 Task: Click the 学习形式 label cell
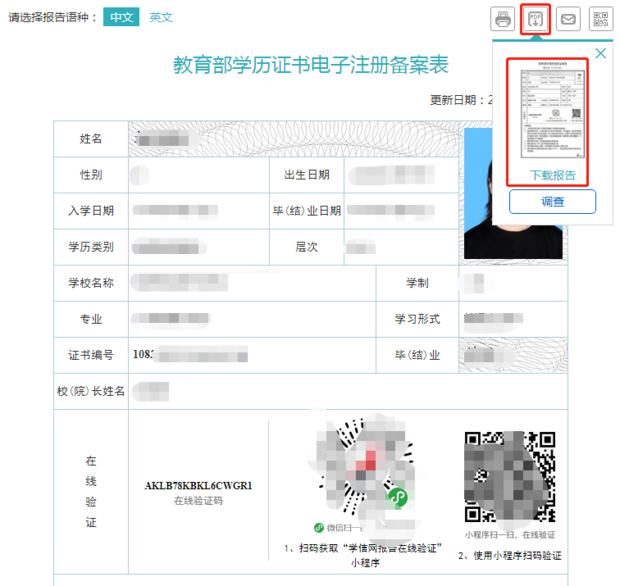417,319
